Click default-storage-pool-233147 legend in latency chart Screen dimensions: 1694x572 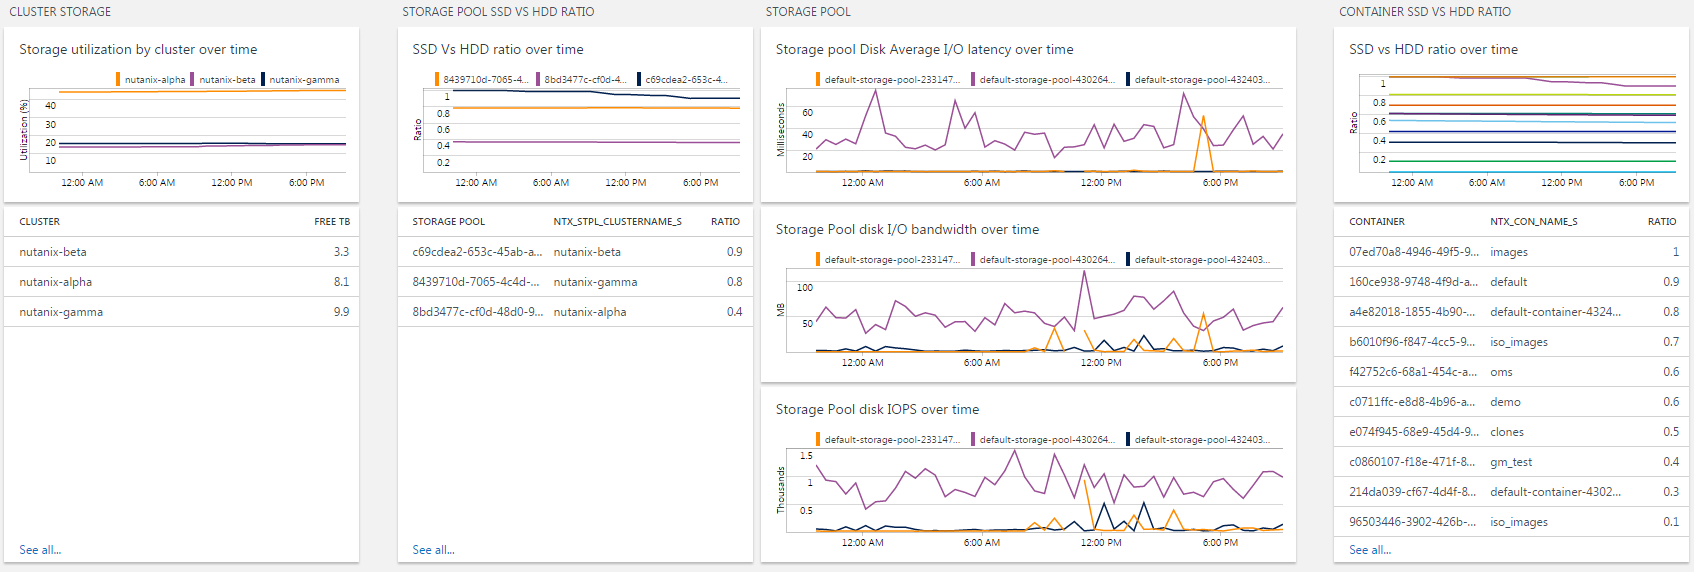(888, 80)
